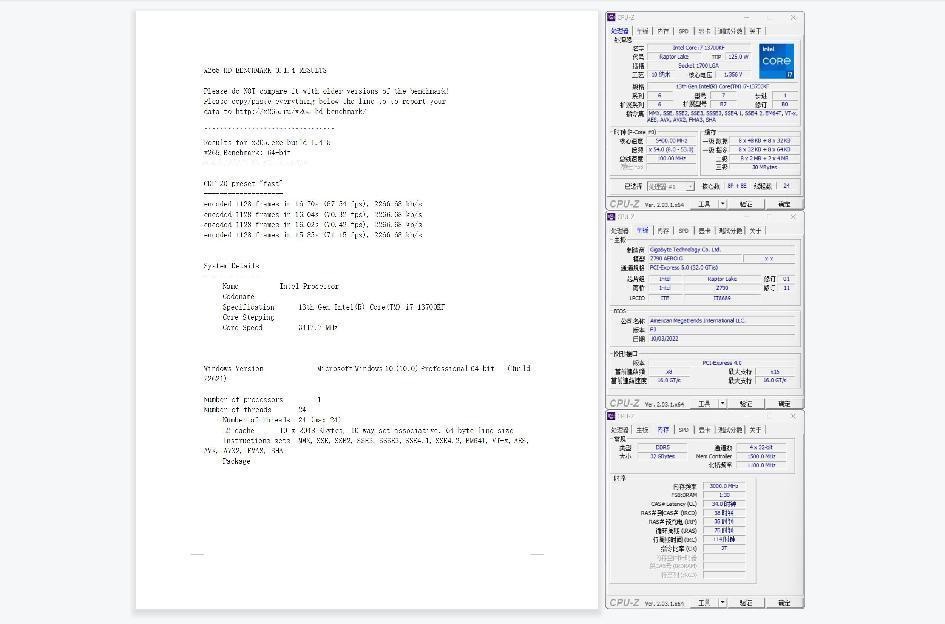Click the 125.0 W TDP value
945x624 pixels.
pos(738,57)
